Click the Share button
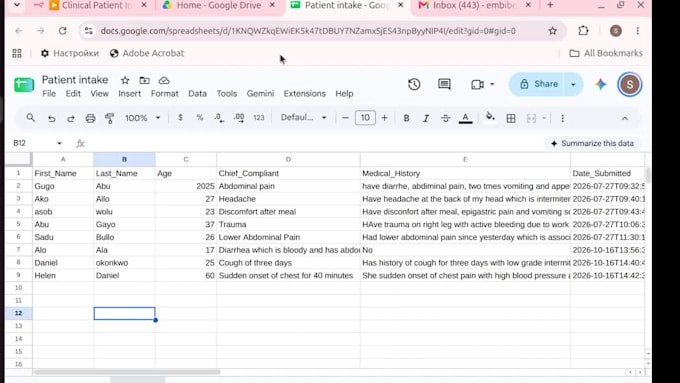680x383 pixels. [x=538, y=84]
